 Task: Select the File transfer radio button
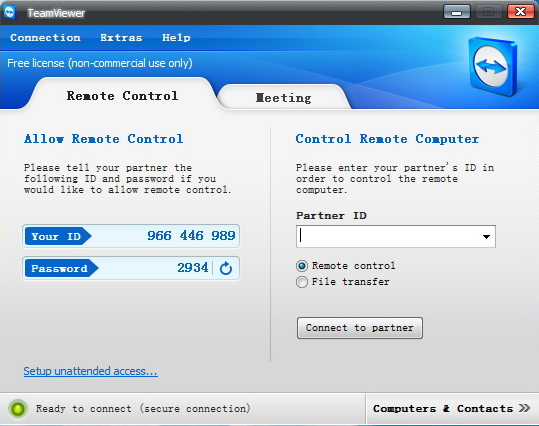click(x=302, y=282)
